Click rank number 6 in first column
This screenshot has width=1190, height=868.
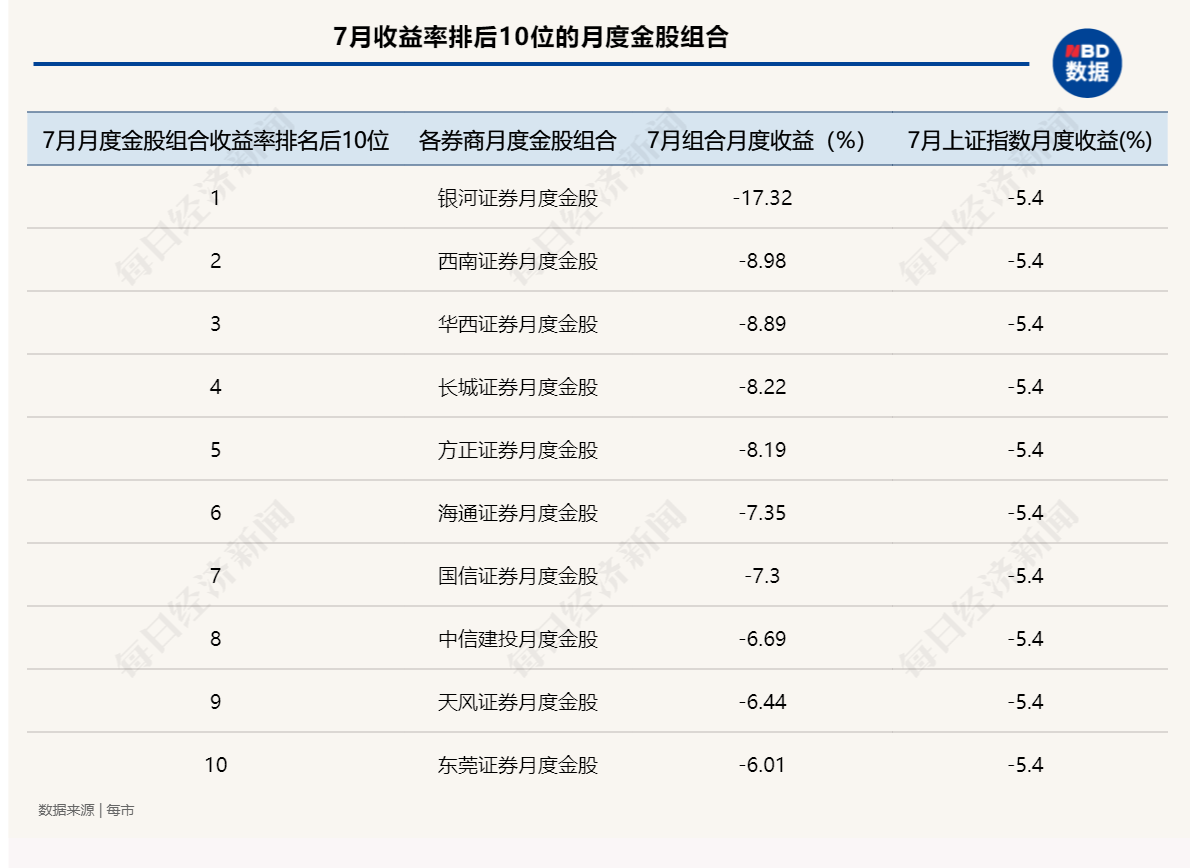pos(216,513)
